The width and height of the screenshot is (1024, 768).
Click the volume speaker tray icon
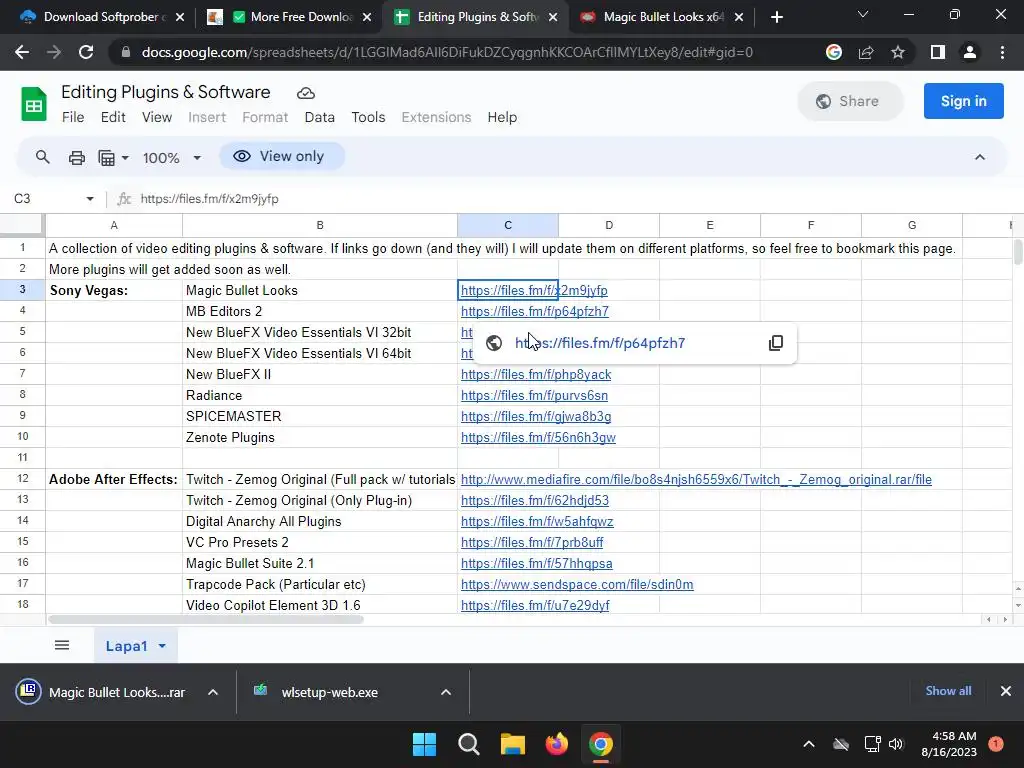tap(896, 744)
